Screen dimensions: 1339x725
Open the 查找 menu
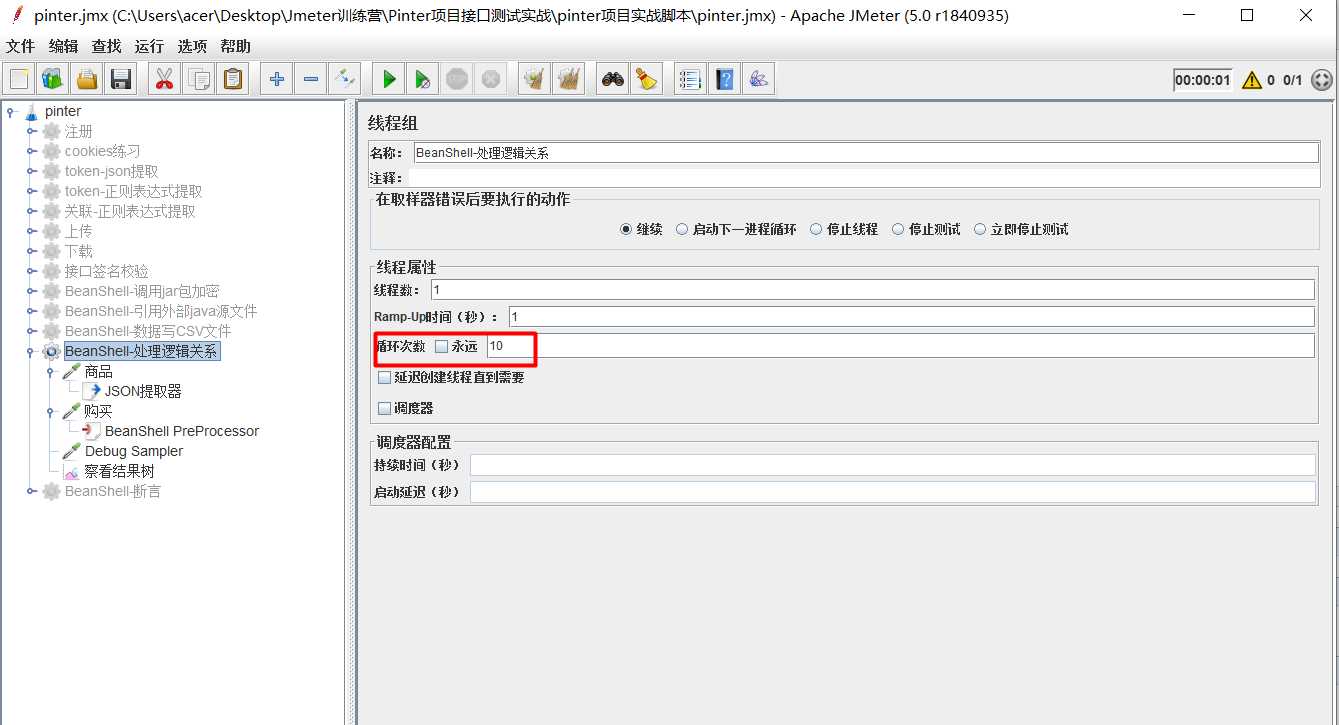pos(106,46)
